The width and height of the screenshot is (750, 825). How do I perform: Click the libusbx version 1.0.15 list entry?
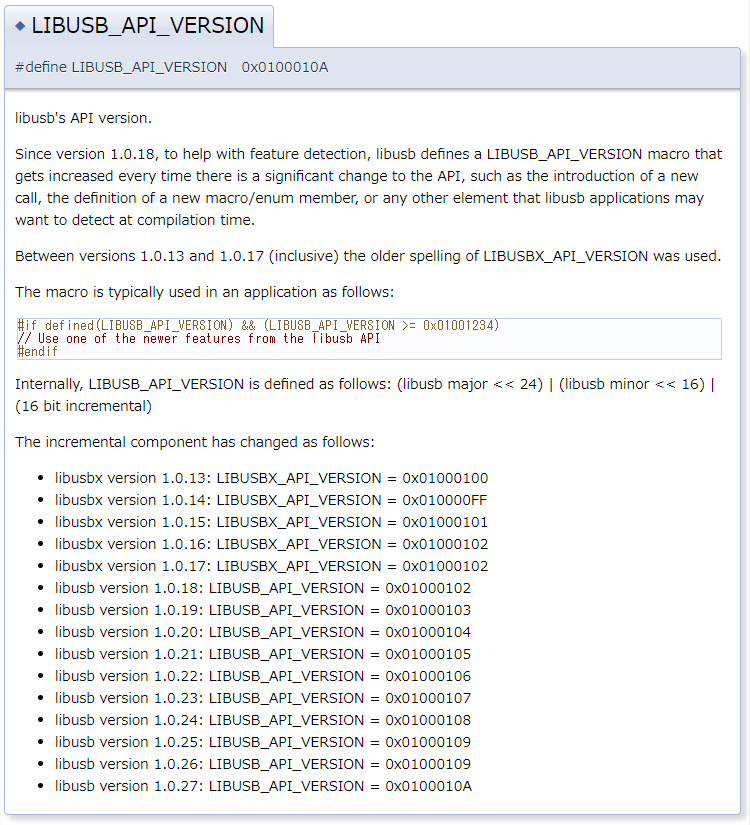(272, 522)
